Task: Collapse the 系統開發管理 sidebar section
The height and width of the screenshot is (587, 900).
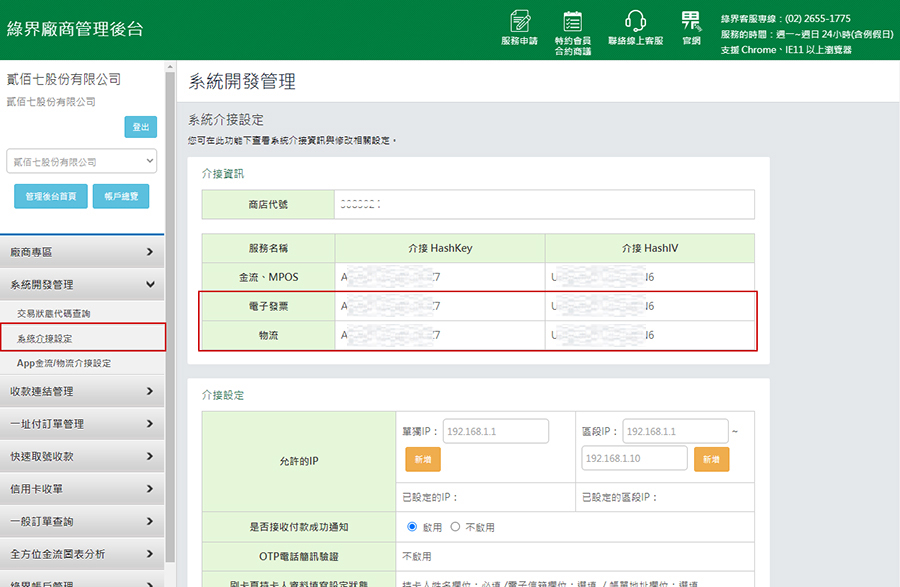Action: click(82, 285)
